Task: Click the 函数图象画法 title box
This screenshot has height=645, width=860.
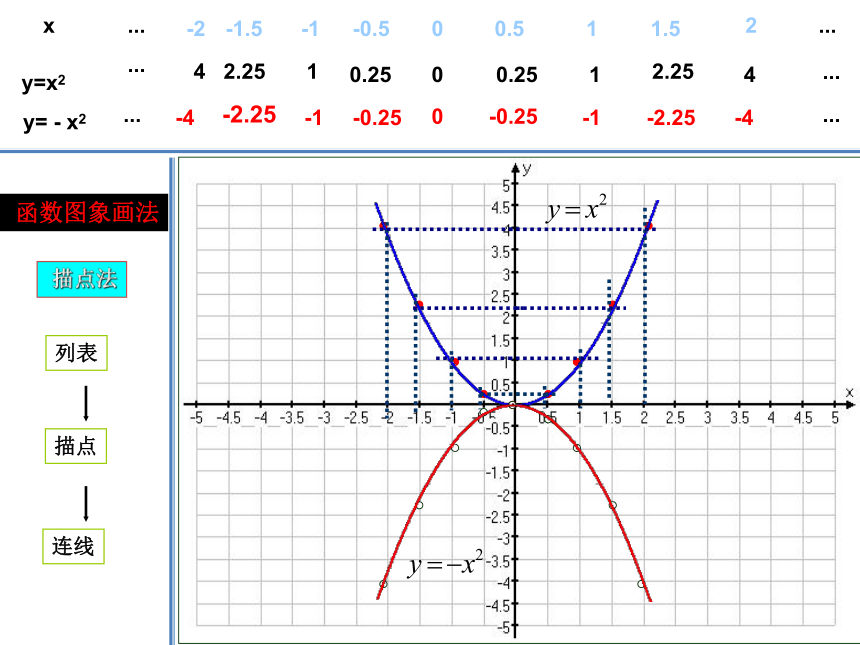Action: [84, 212]
